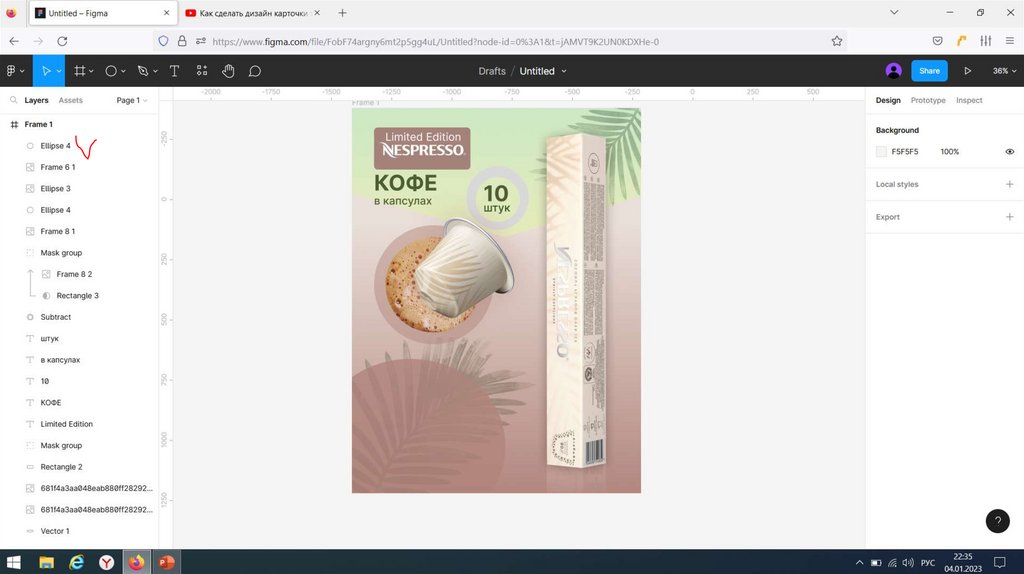Open the 36% zoom dropdown
Screen dimensions: 1024x574
tap(1003, 71)
